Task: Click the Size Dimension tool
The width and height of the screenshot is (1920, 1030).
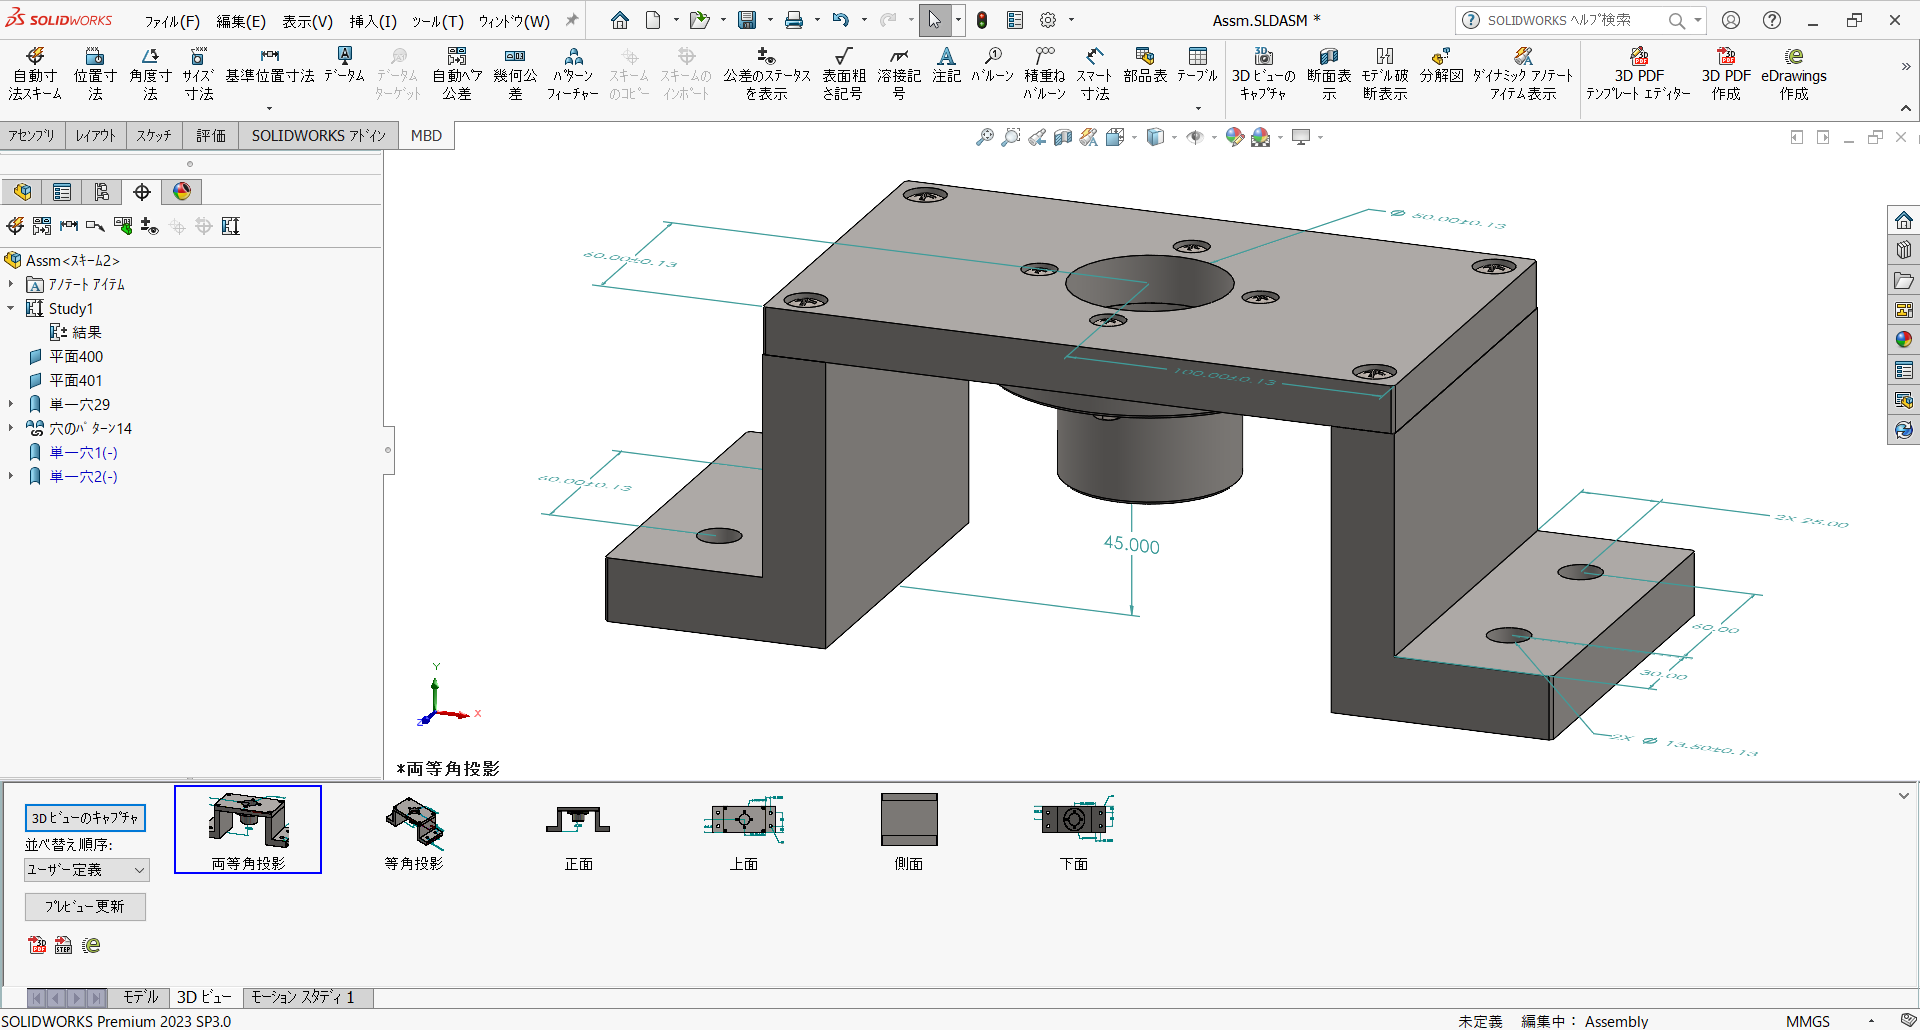Action: tap(198, 74)
